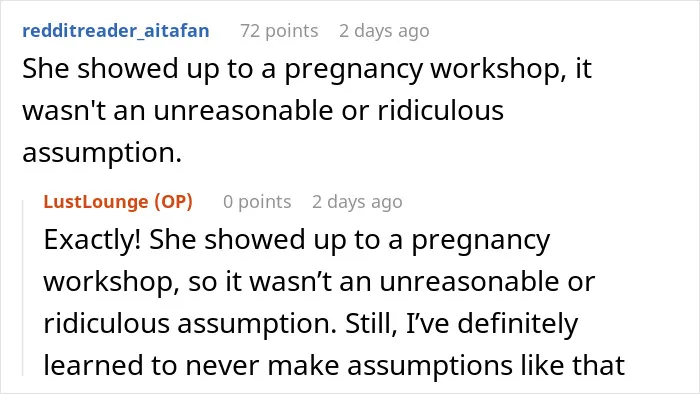The height and width of the screenshot is (394, 700).
Task: Open LustLounge reply's 2 days ago timestamp
Action: (x=357, y=202)
